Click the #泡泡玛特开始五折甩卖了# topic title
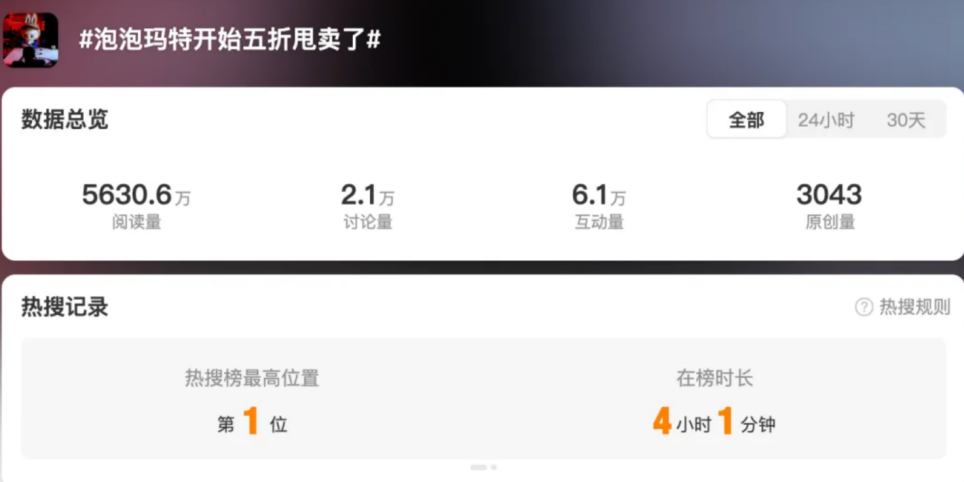The height and width of the screenshot is (482, 964). (x=230, y=40)
